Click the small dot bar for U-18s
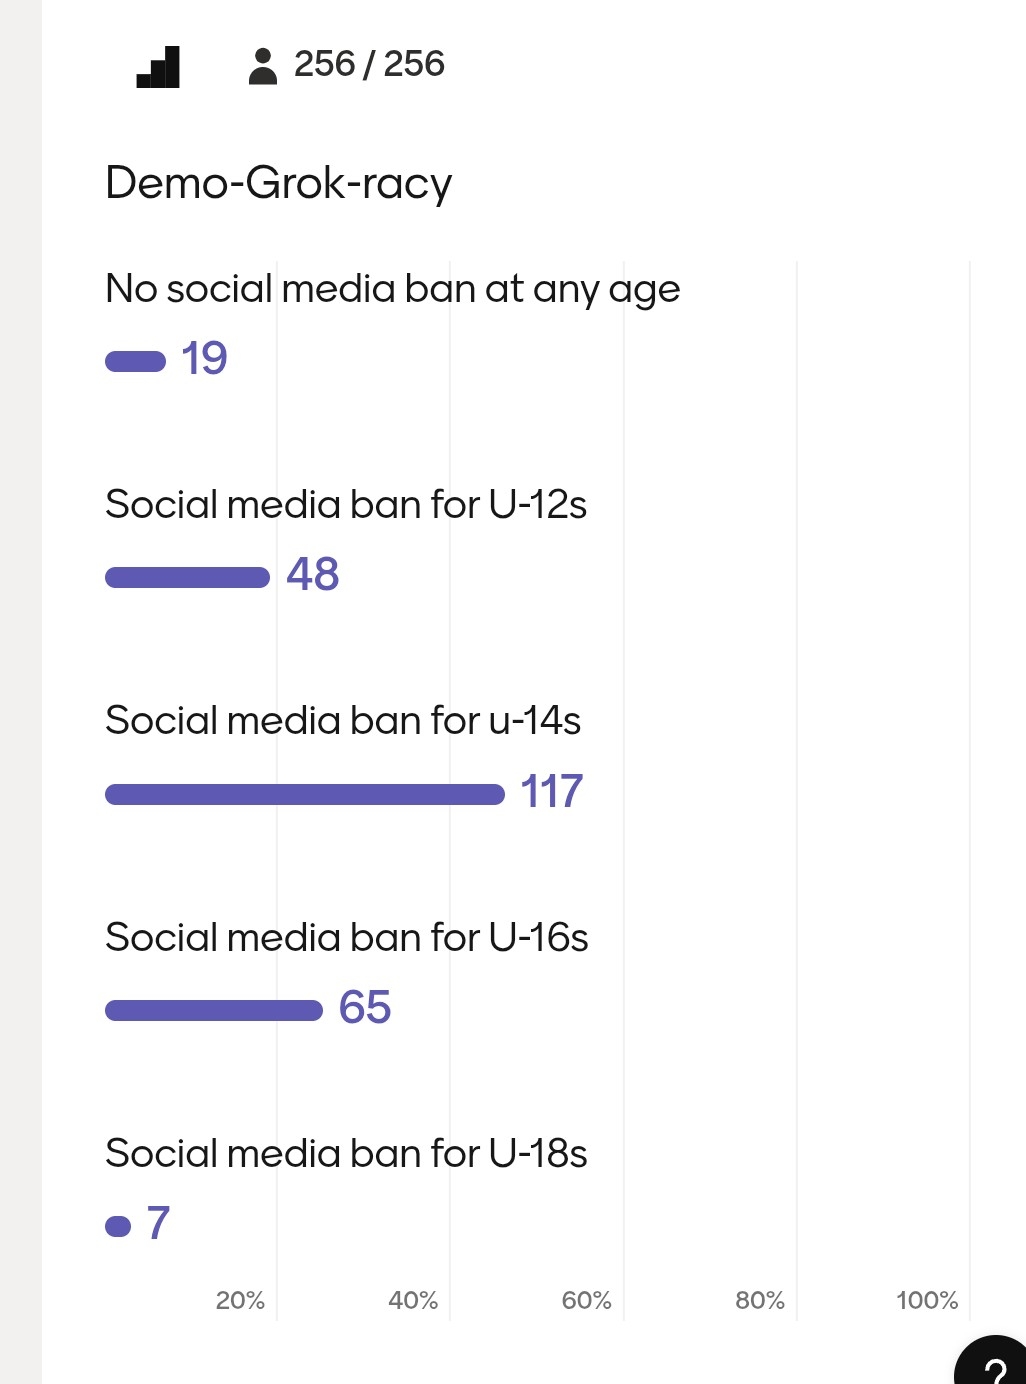Screen dimensions: 1026x1384 pyautogui.click(x=118, y=1226)
